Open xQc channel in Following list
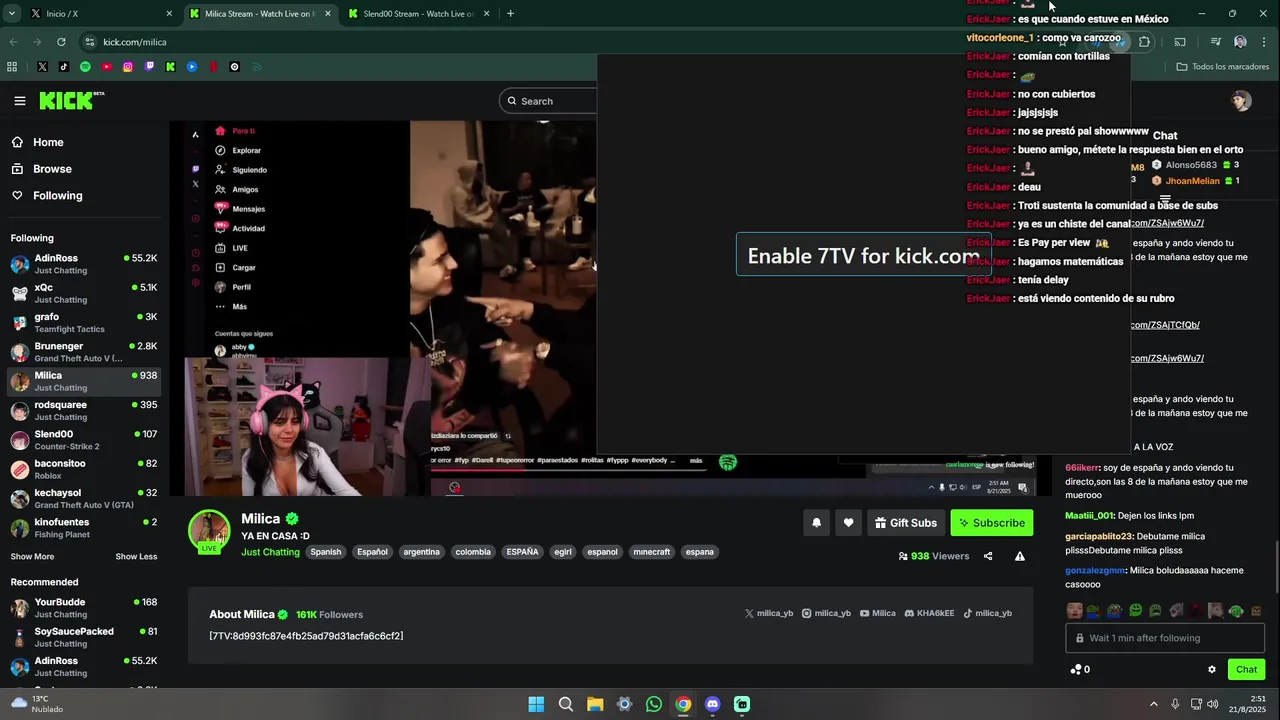 tap(84, 293)
